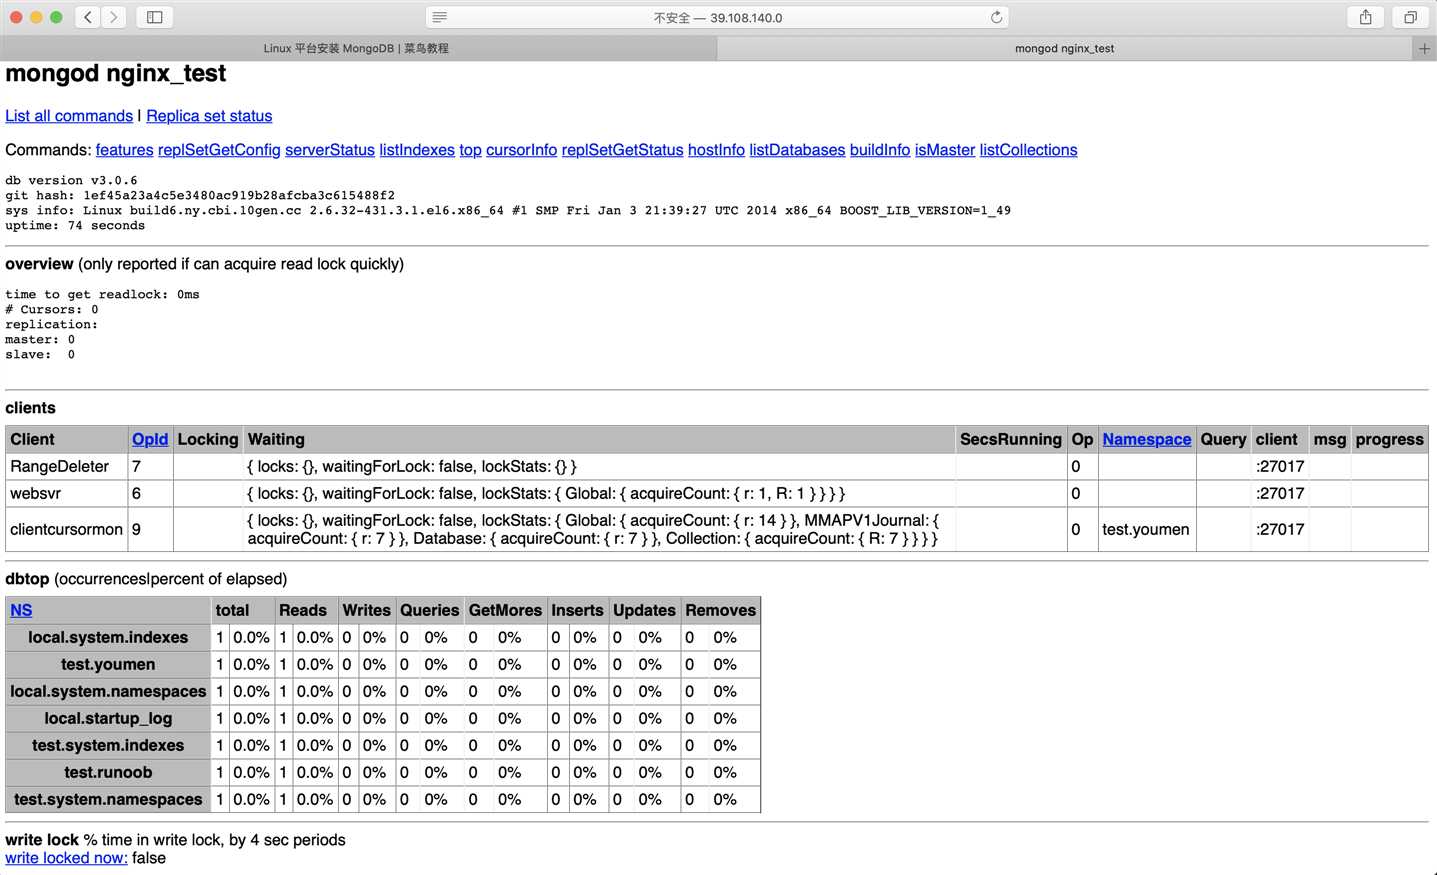Open Replica set status link
Image resolution: width=1437 pixels, height=875 pixels.
tap(209, 116)
